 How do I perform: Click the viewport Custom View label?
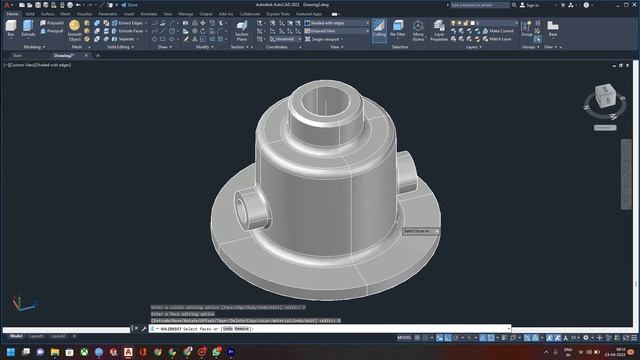point(22,65)
